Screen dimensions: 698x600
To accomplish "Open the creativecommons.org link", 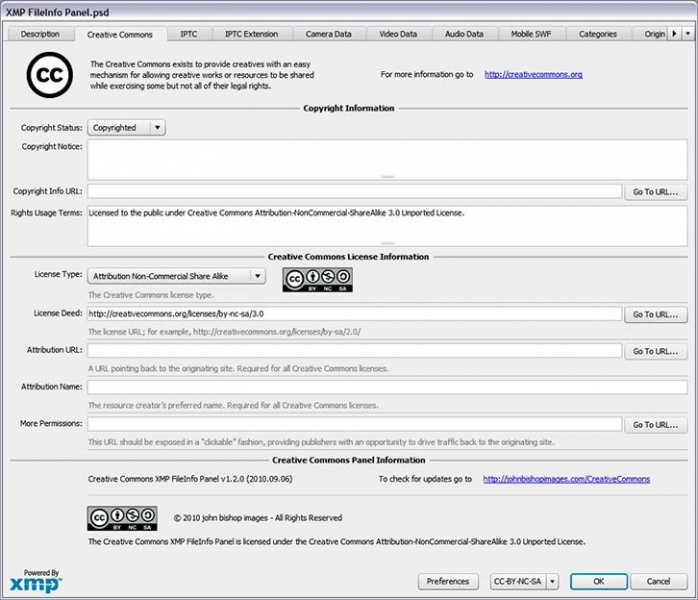I will [x=533, y=74].
